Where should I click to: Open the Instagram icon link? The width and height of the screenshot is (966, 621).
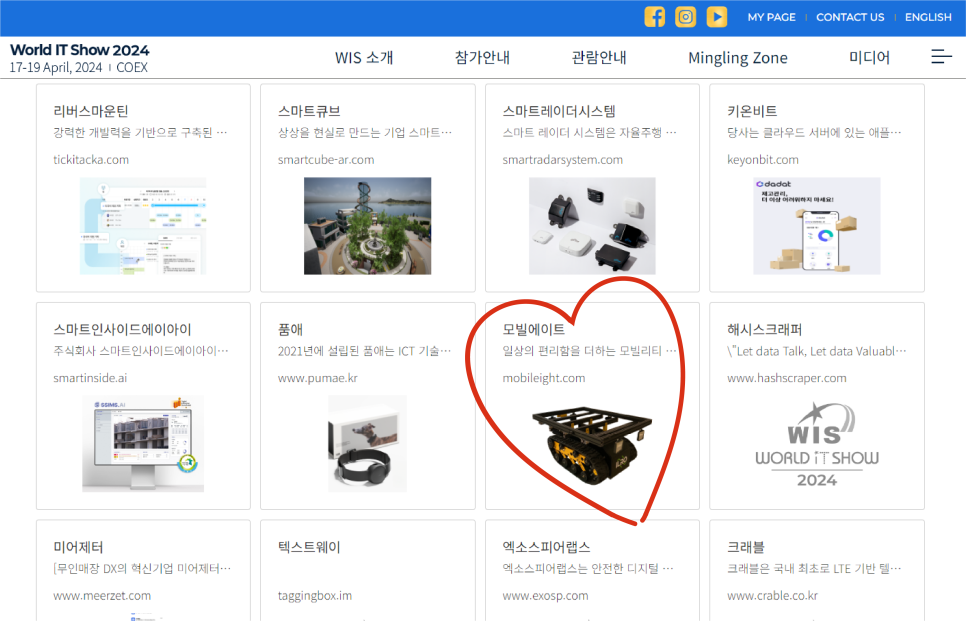(x=685, y=17)
